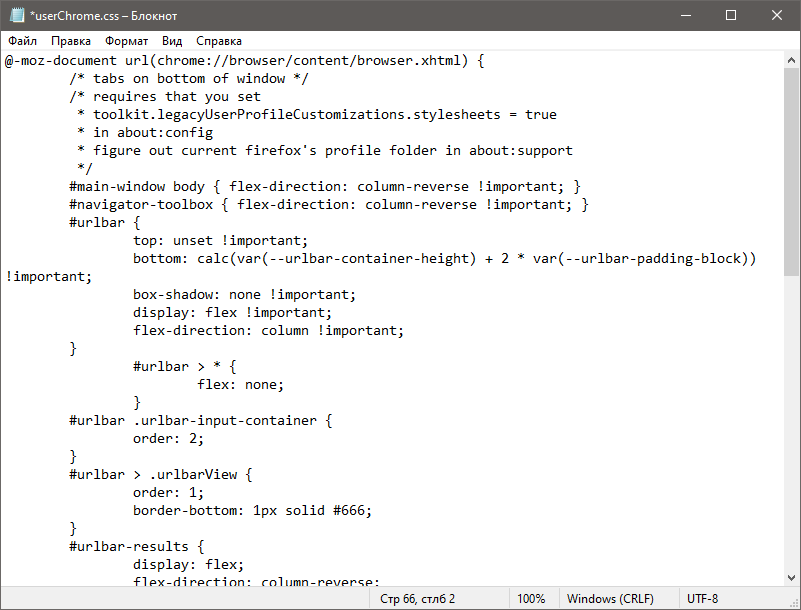Click the 'in about:config' line
The height and width of the screenshot is (610, 801).
pos(145,132)
